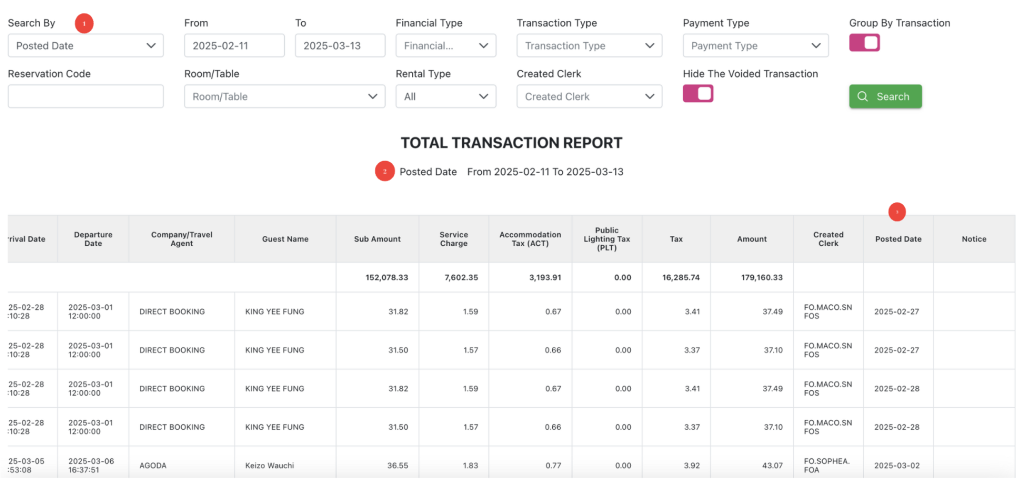Select the Rental Type dropdown
This screenshot has width=1024, height=491.
coord(445,96)
